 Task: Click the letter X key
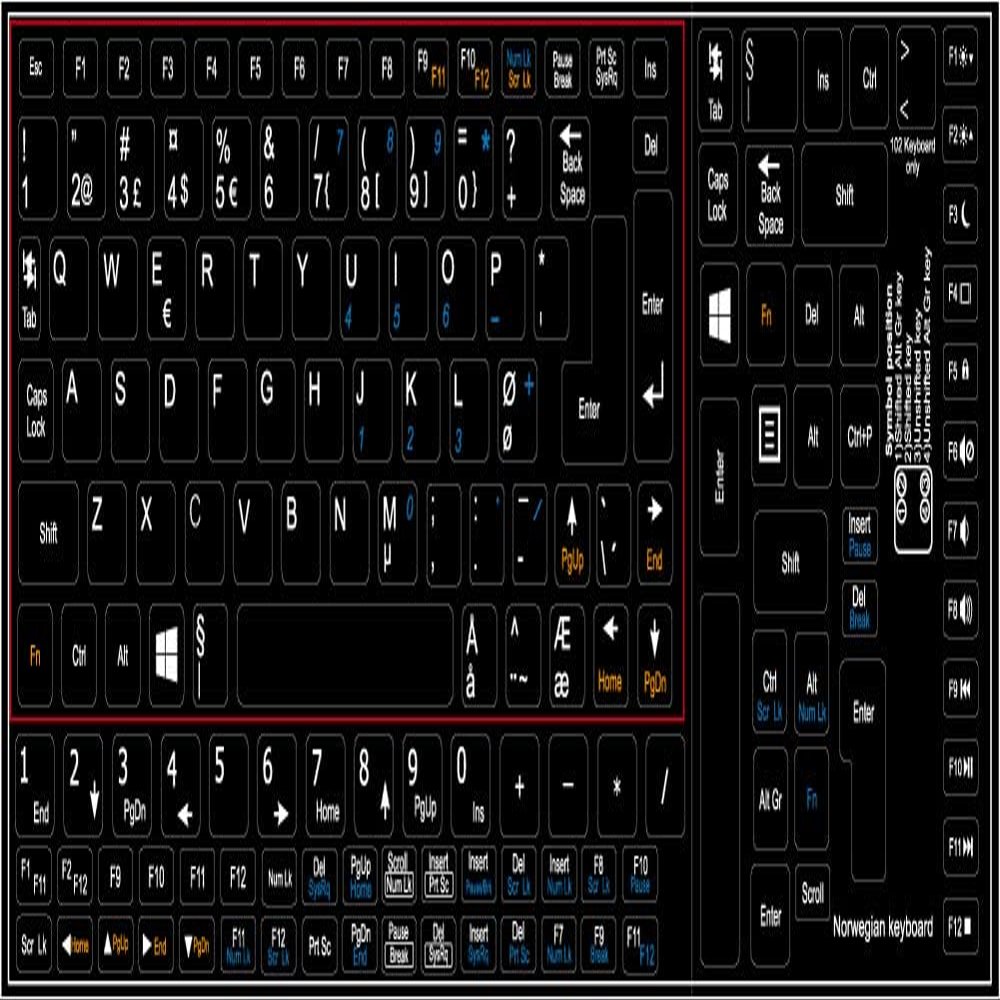pyautogui.click(x=156, y=533)
